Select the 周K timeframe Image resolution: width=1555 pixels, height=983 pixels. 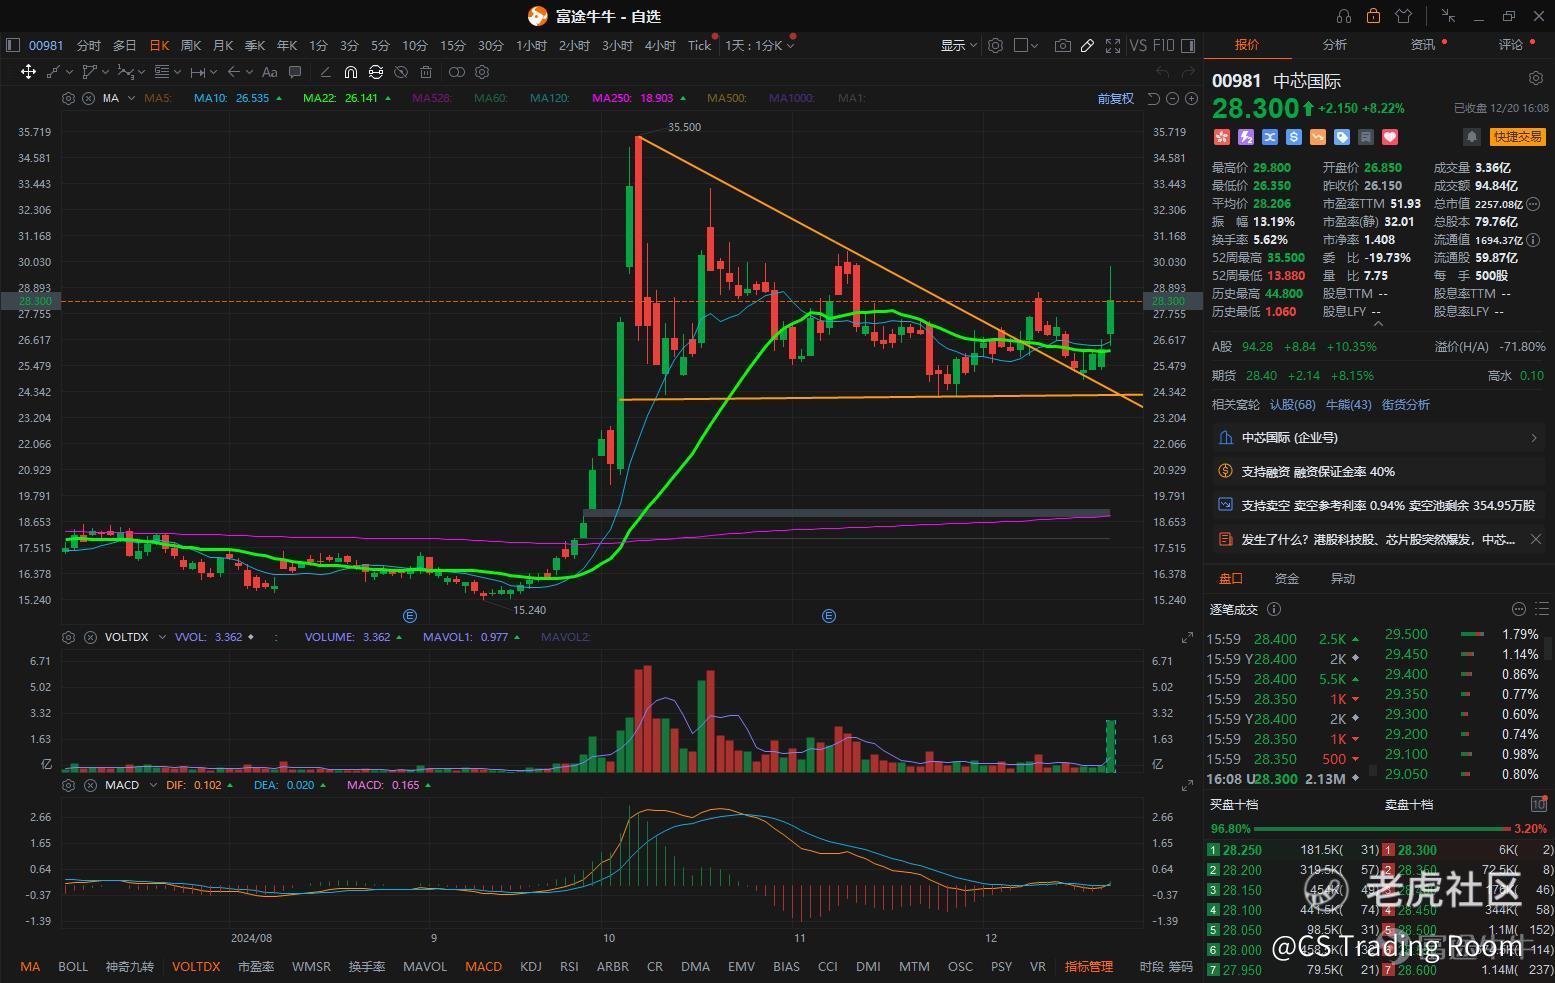tap(191, 45)
